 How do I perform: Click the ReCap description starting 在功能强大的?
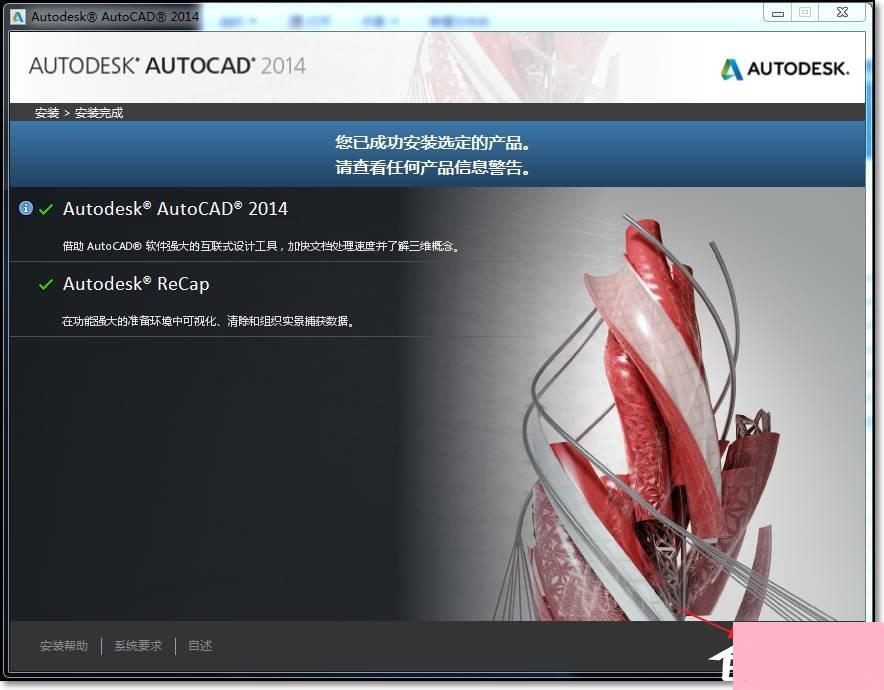click(208, 321)
